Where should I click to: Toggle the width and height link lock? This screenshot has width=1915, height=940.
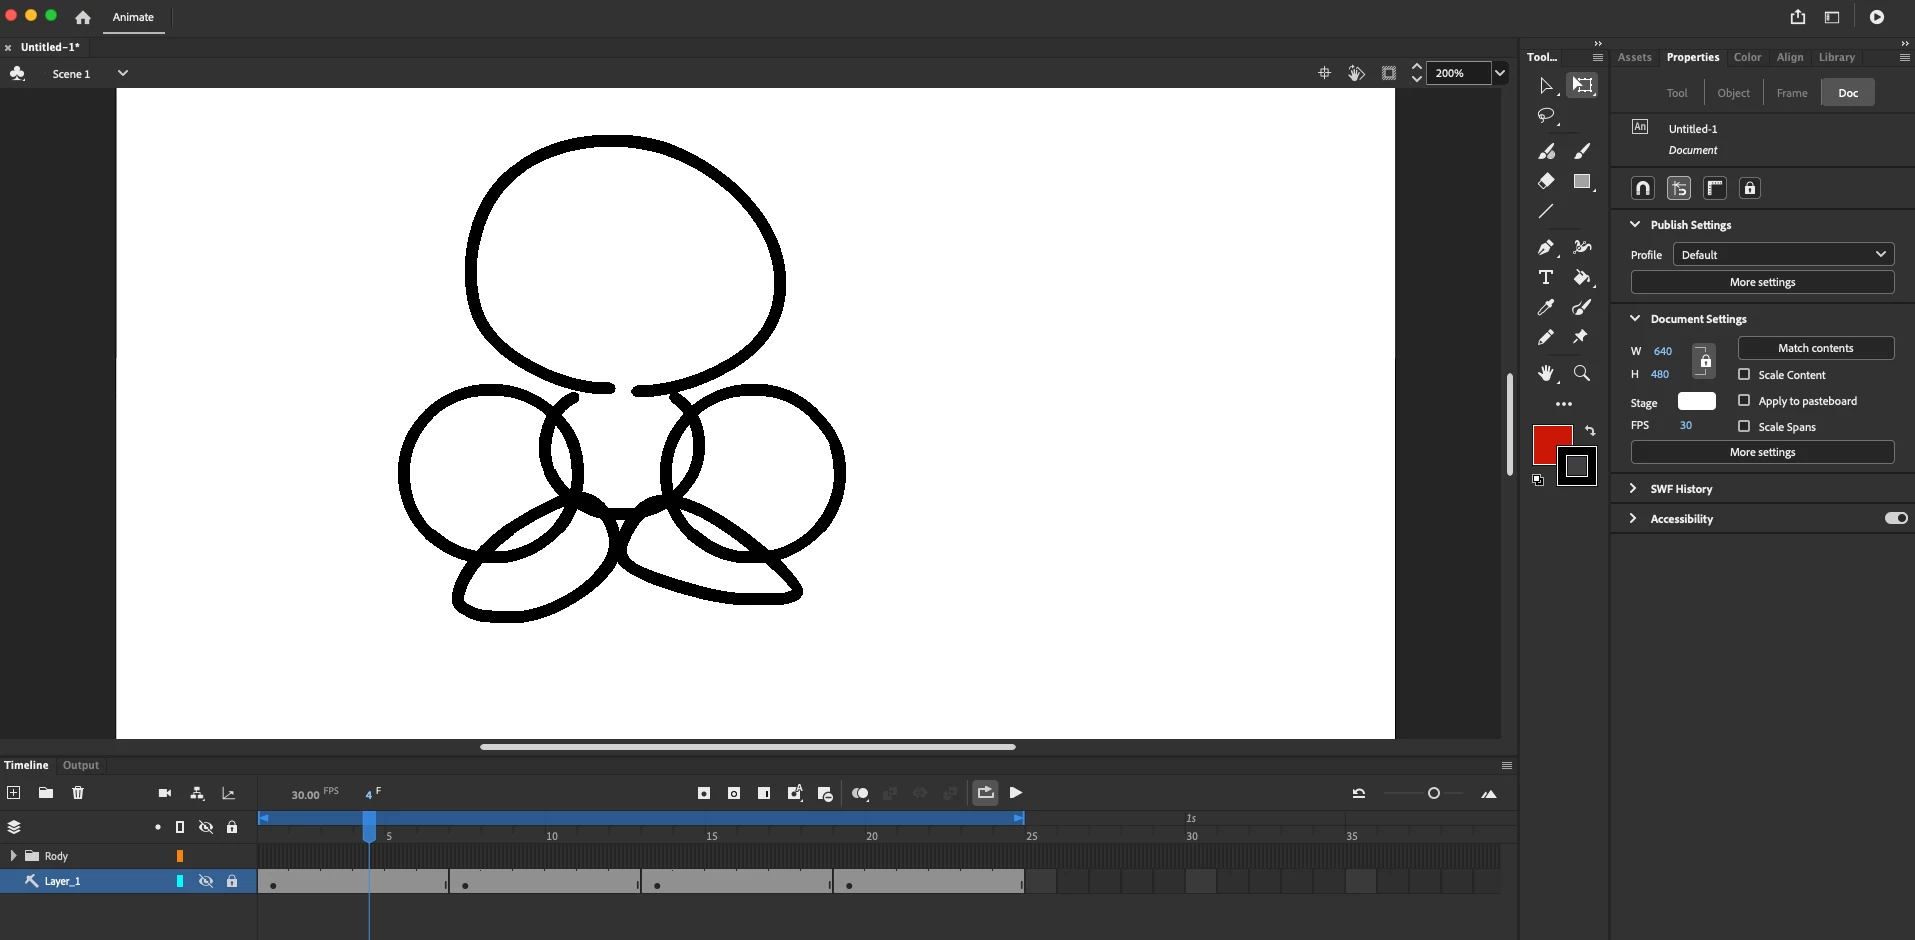point(1704,361)
